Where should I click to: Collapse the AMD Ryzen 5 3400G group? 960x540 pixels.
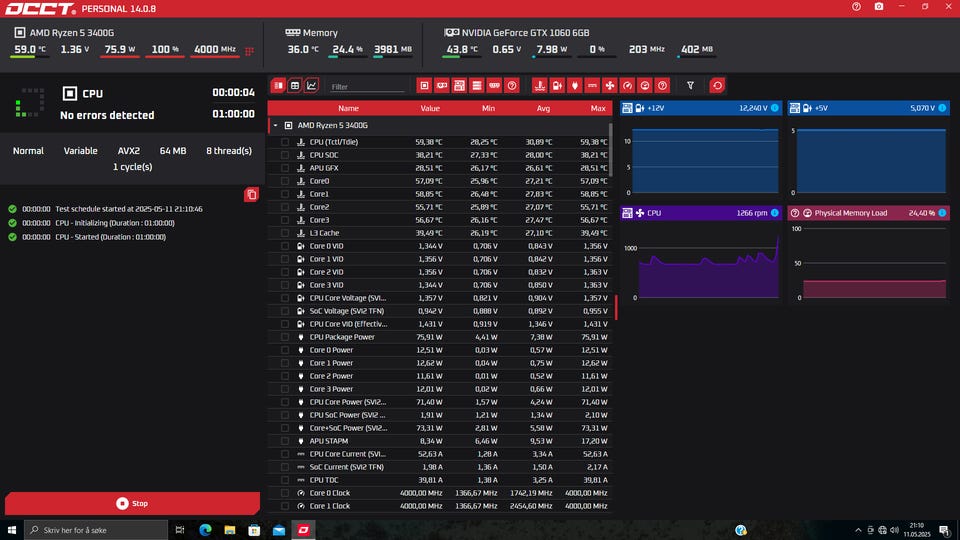click(276, 126)
